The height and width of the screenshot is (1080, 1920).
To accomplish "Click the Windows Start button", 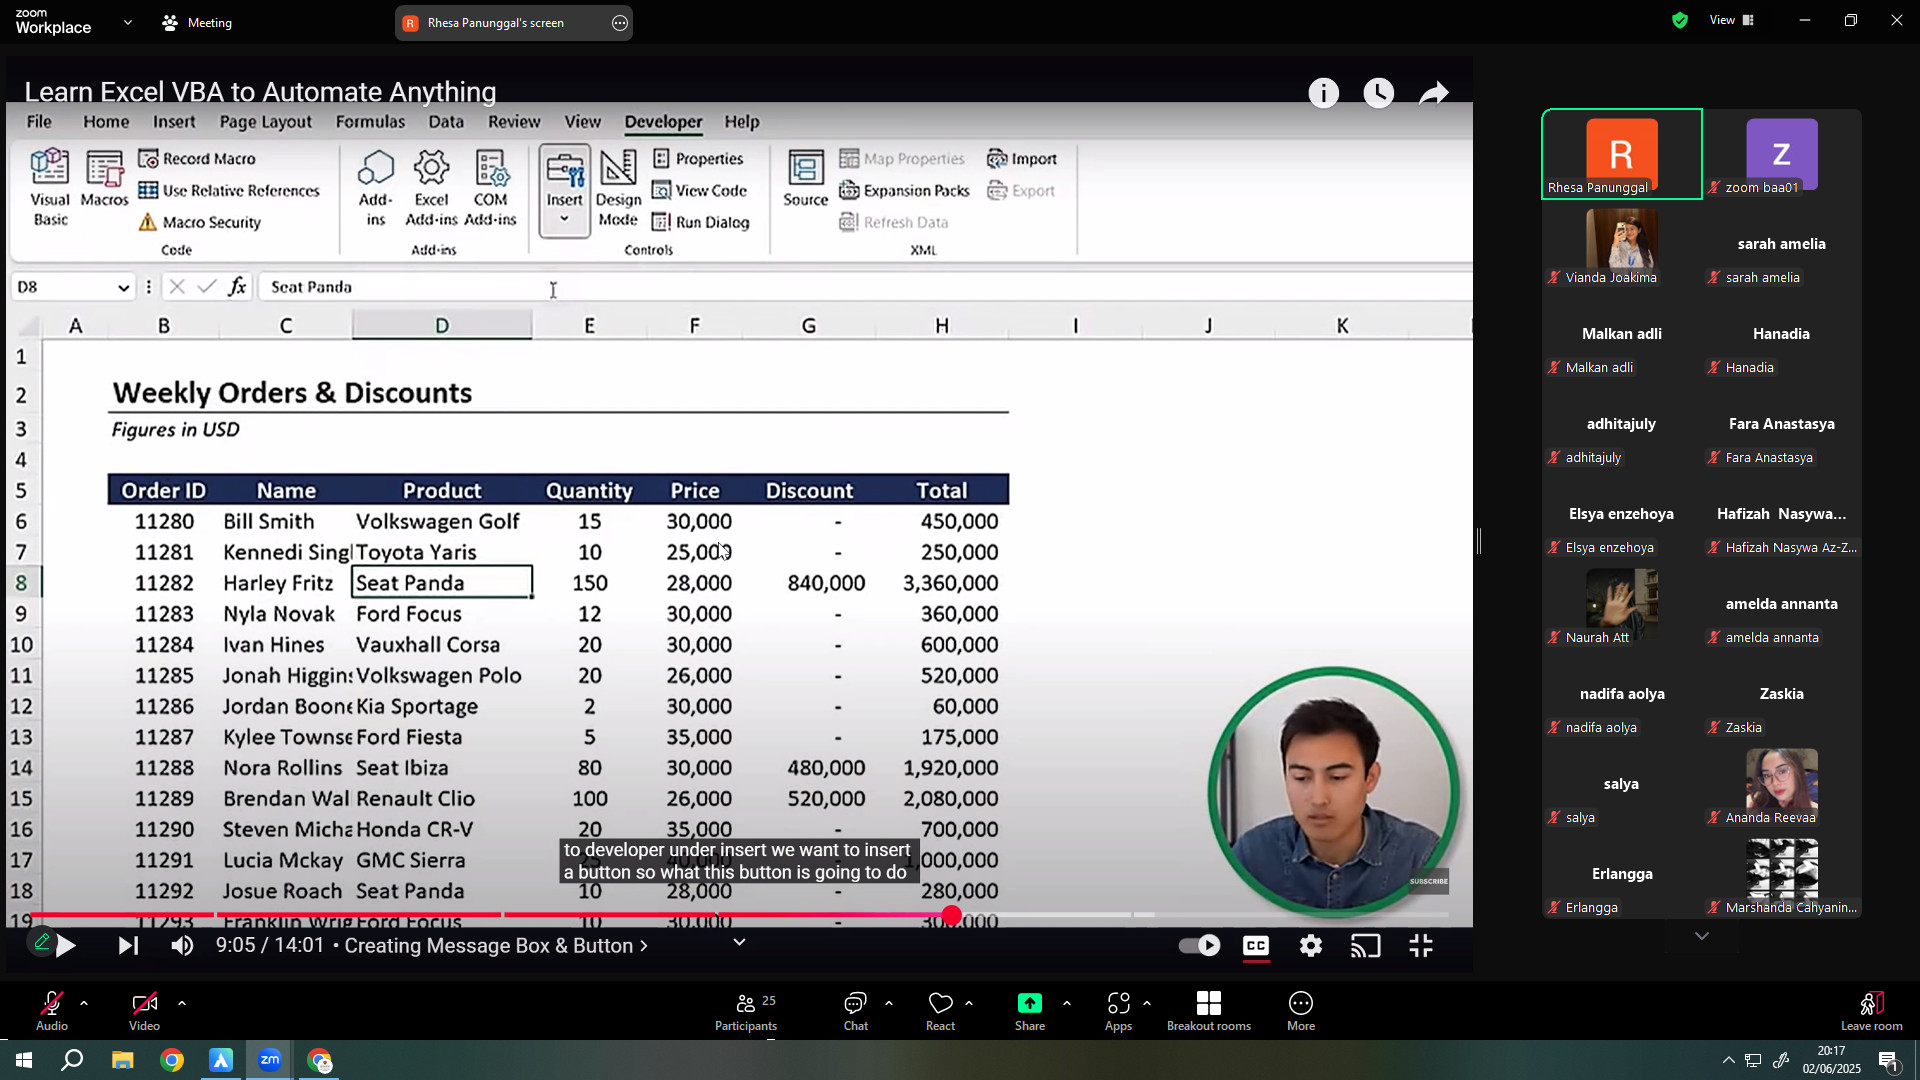I will tap(23, 1060).
